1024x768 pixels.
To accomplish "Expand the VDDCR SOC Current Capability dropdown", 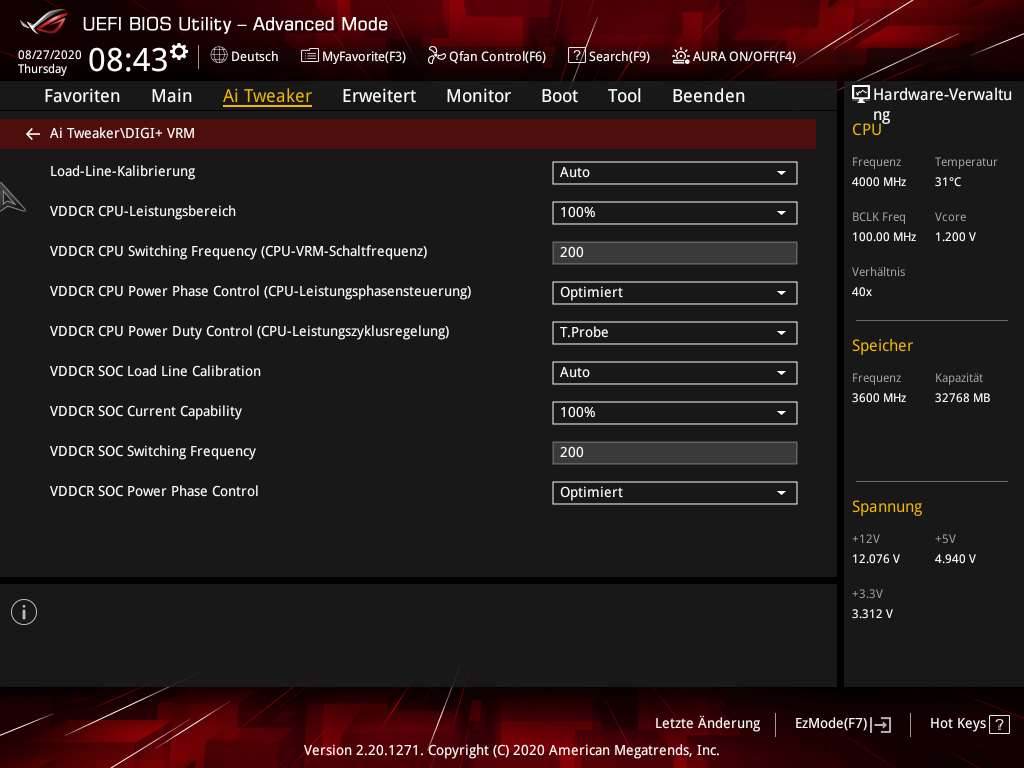I will click(x=675, y=413).
